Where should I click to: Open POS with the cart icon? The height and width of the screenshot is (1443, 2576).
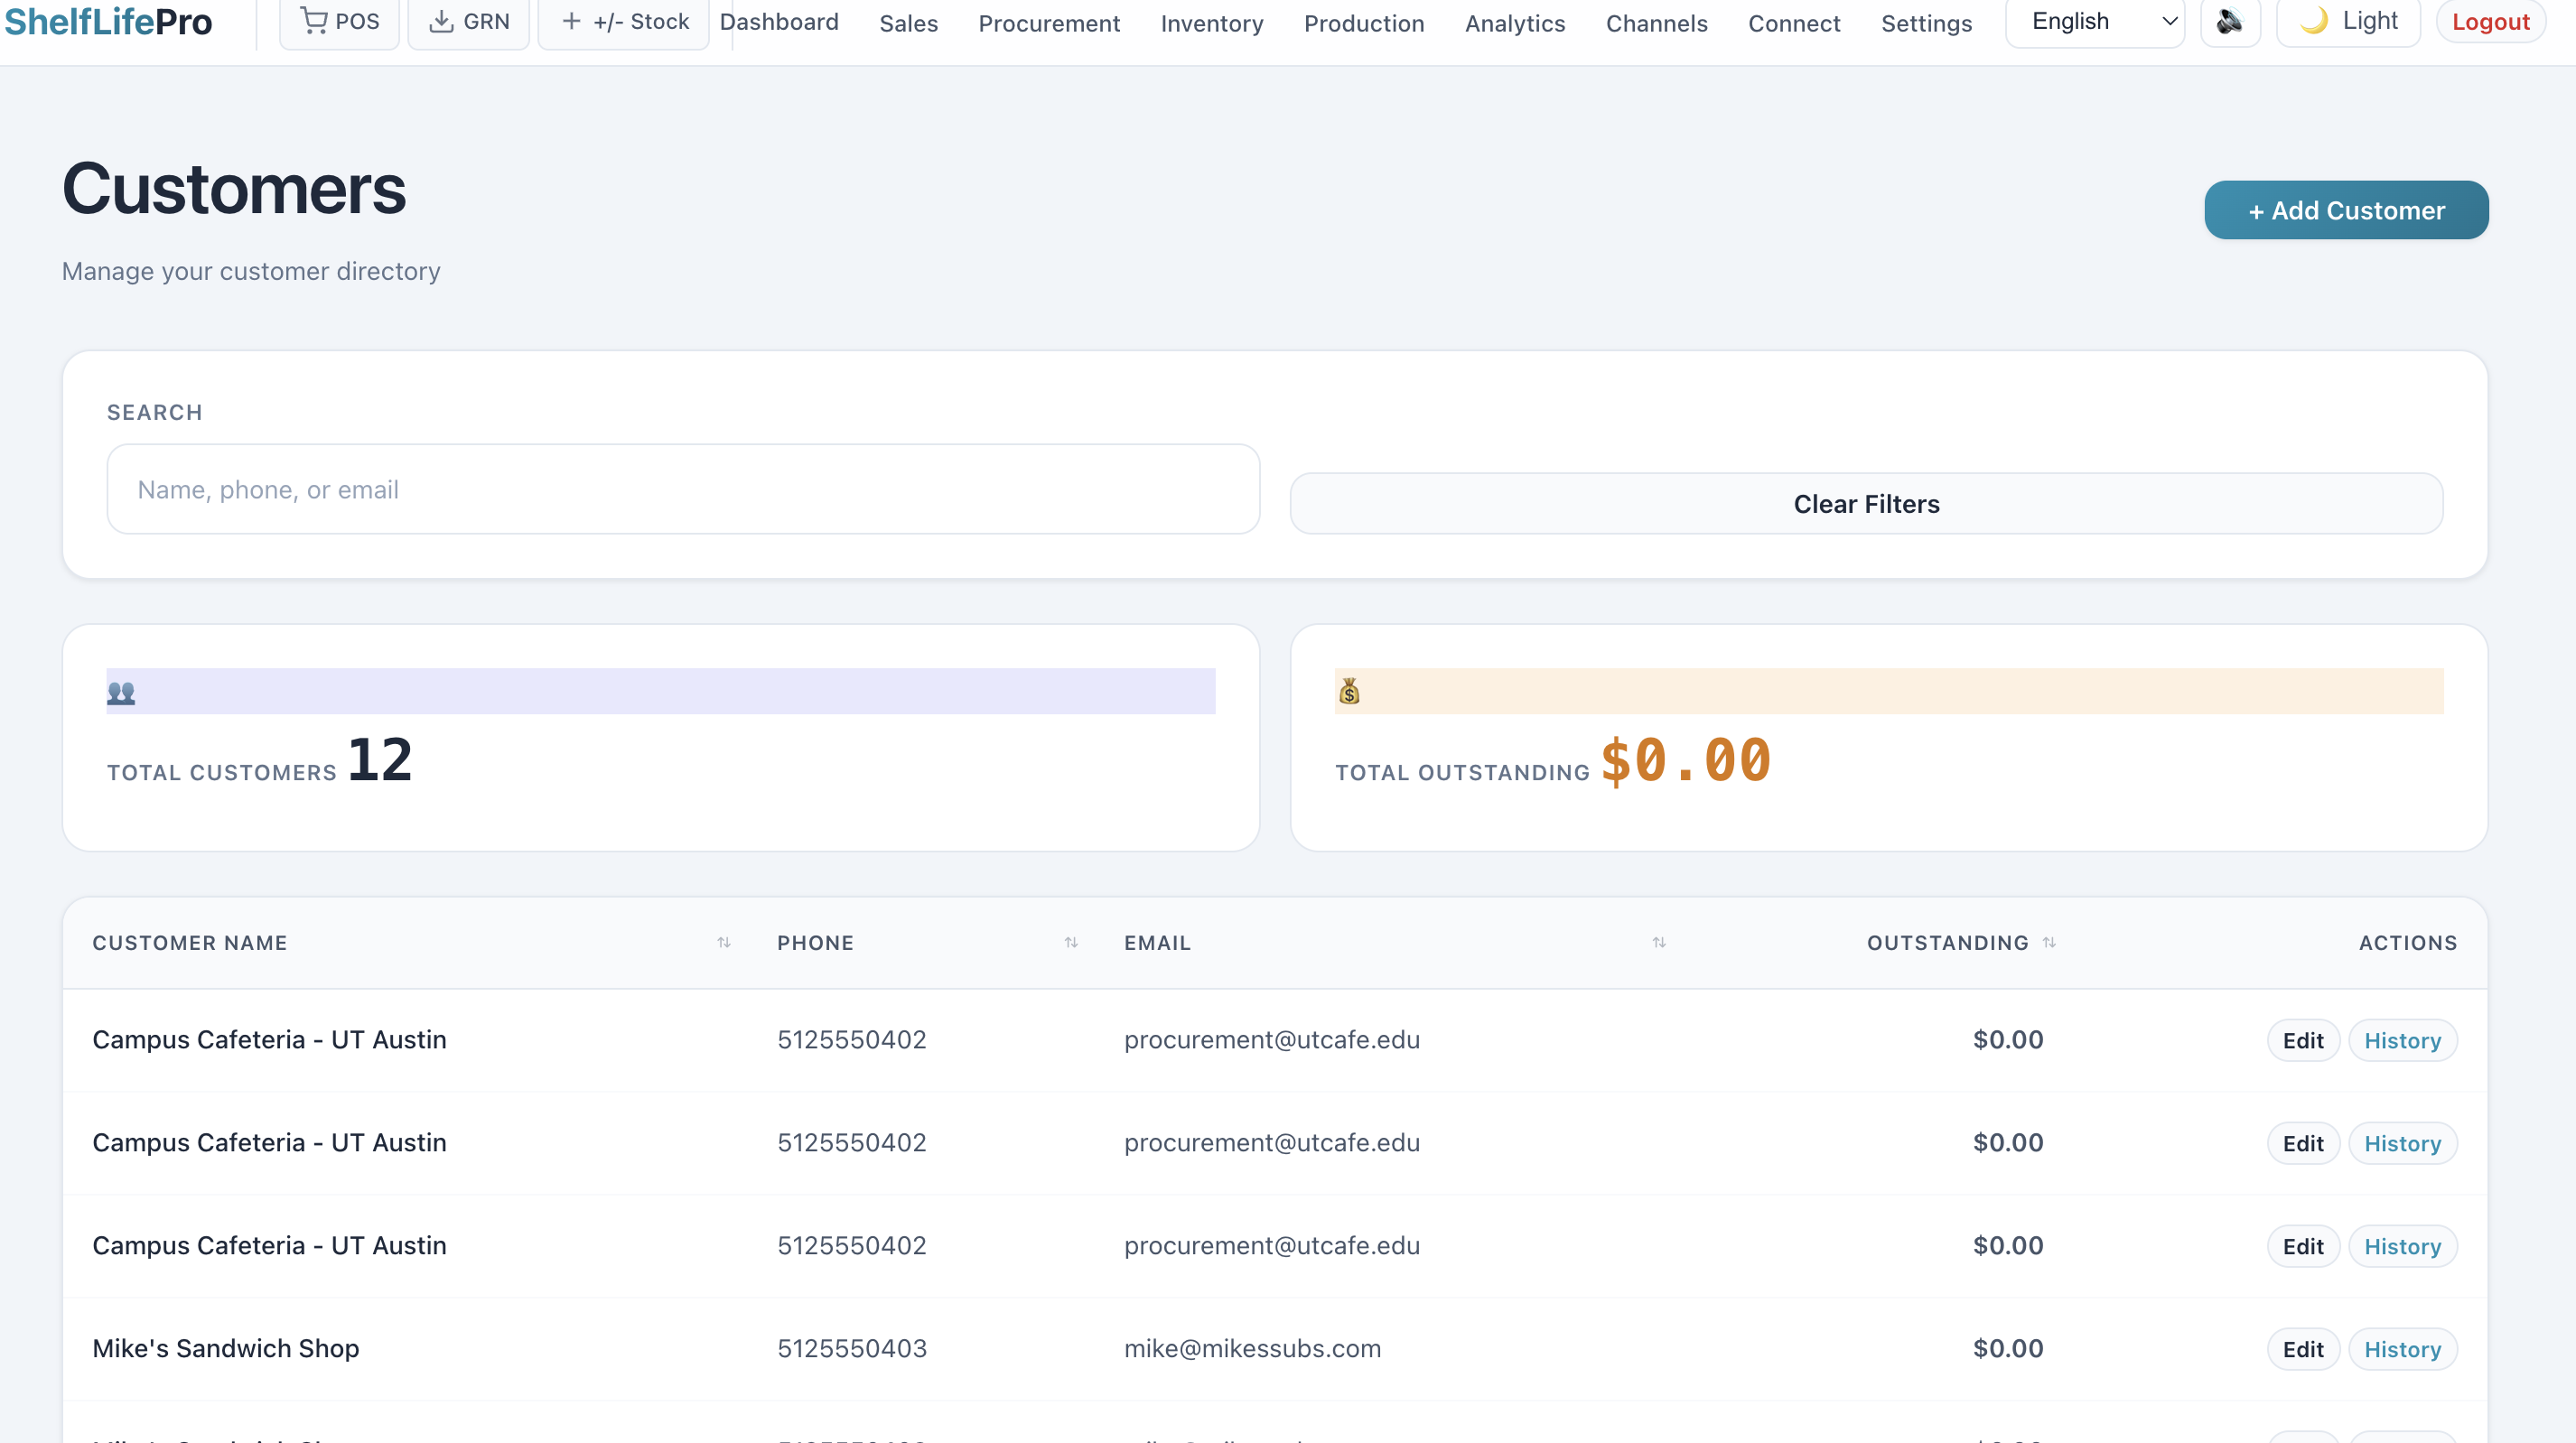tap(340, 22)
